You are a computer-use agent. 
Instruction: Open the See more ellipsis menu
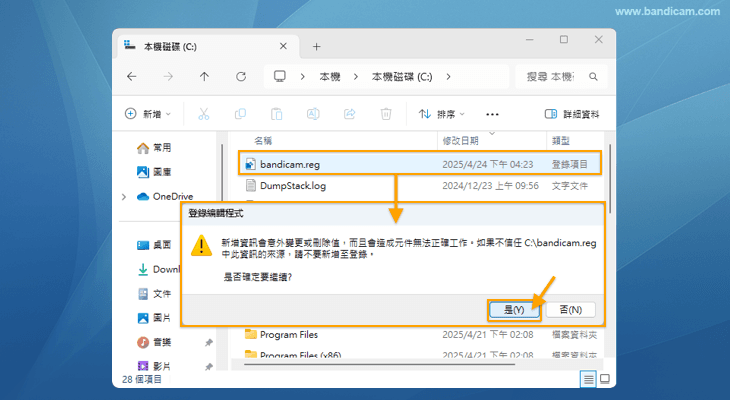click(492, 114)
